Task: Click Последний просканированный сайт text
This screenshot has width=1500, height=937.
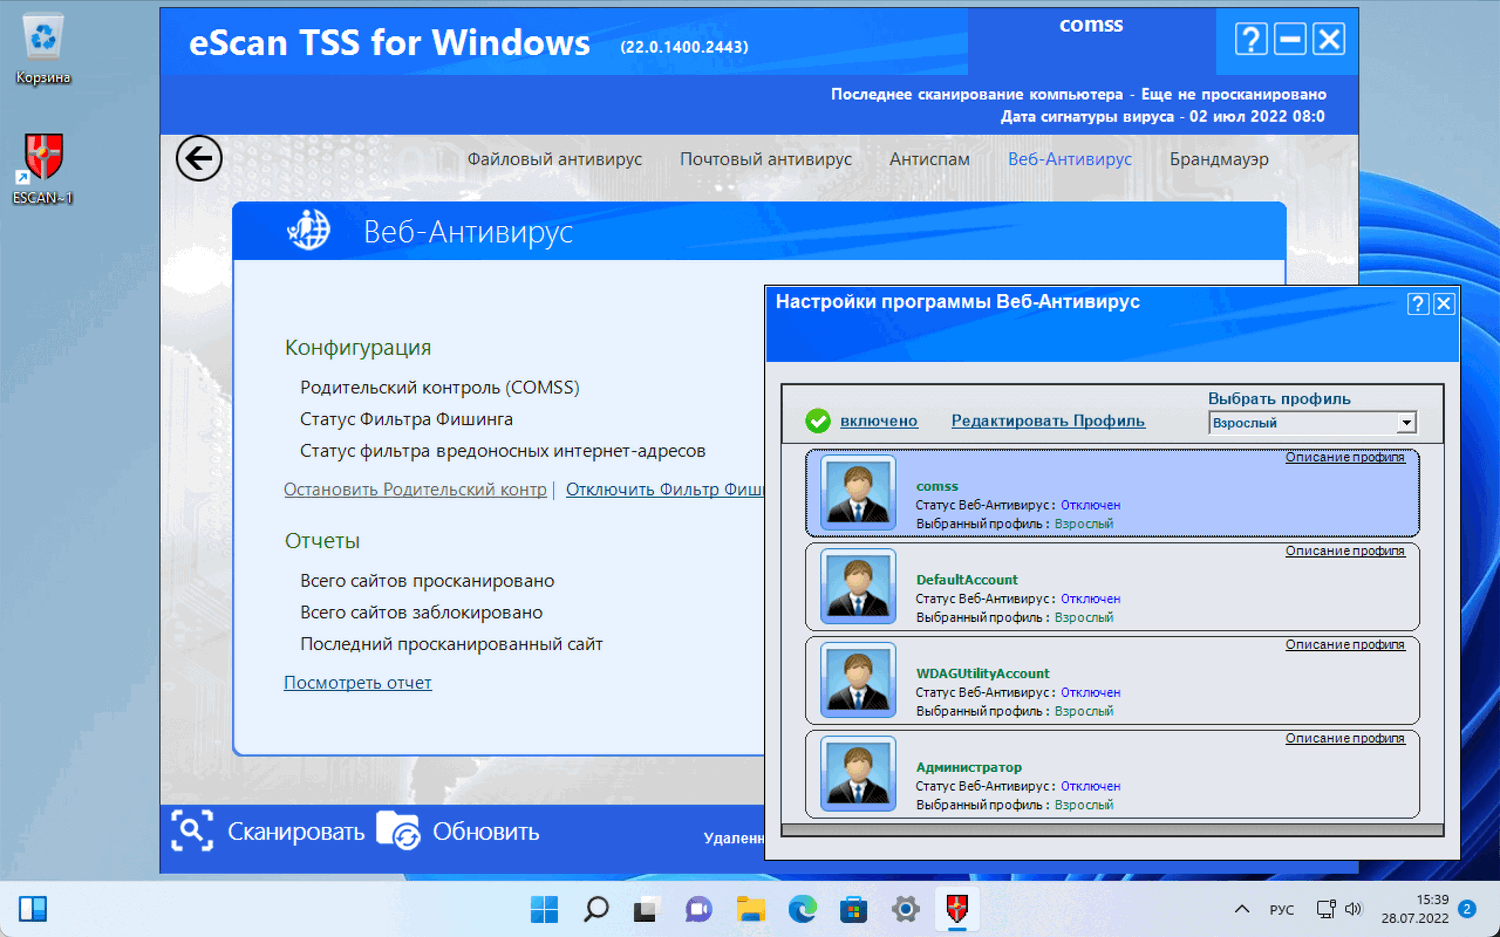Action: coord(451,644)
